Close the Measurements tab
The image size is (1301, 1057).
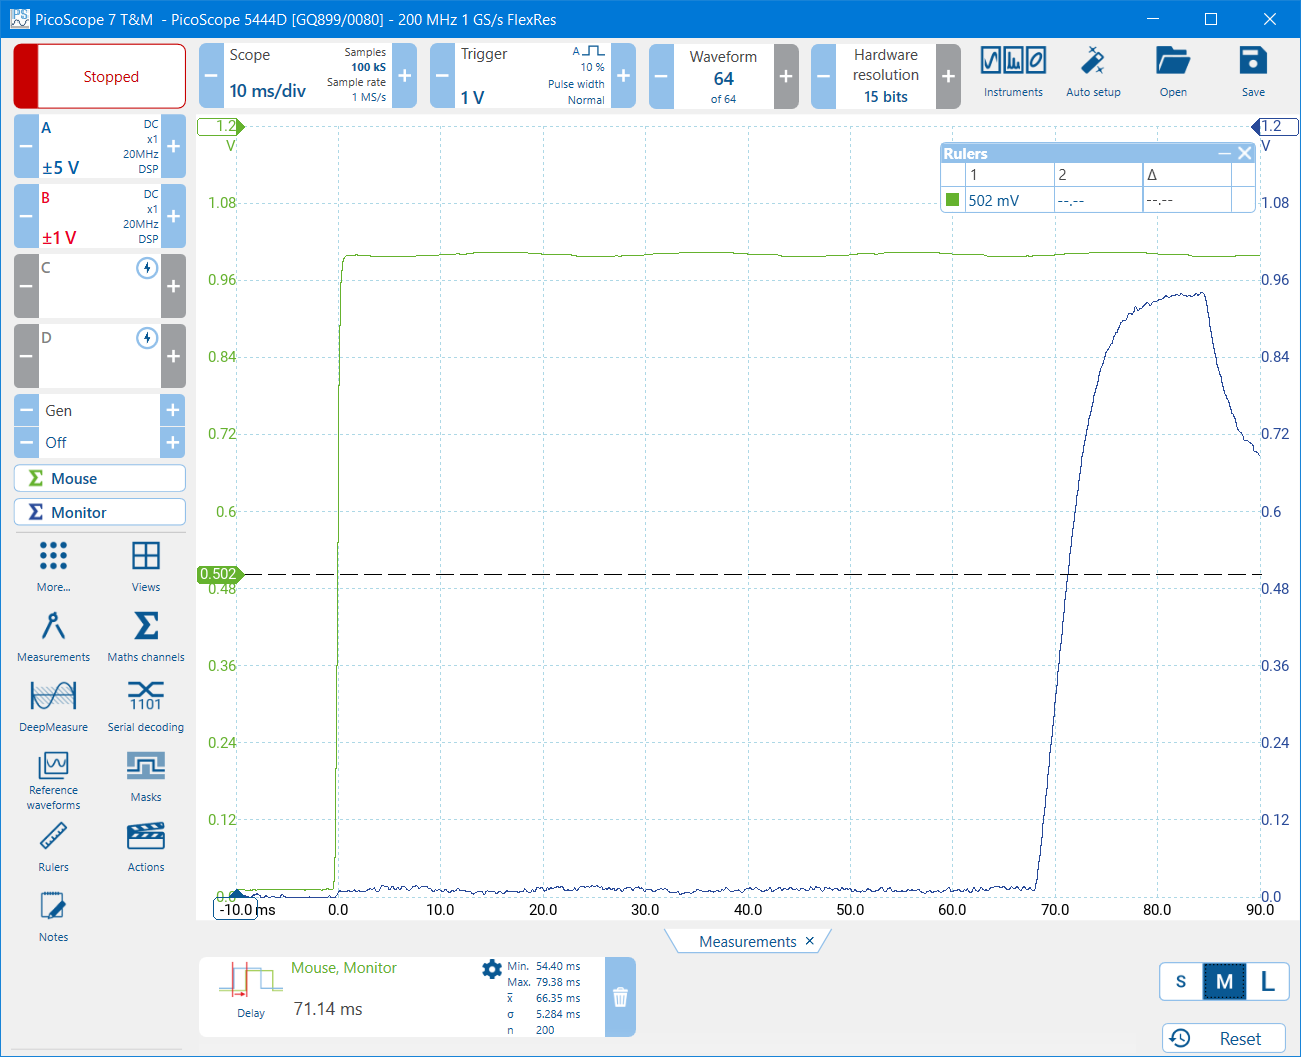point(810,941)
